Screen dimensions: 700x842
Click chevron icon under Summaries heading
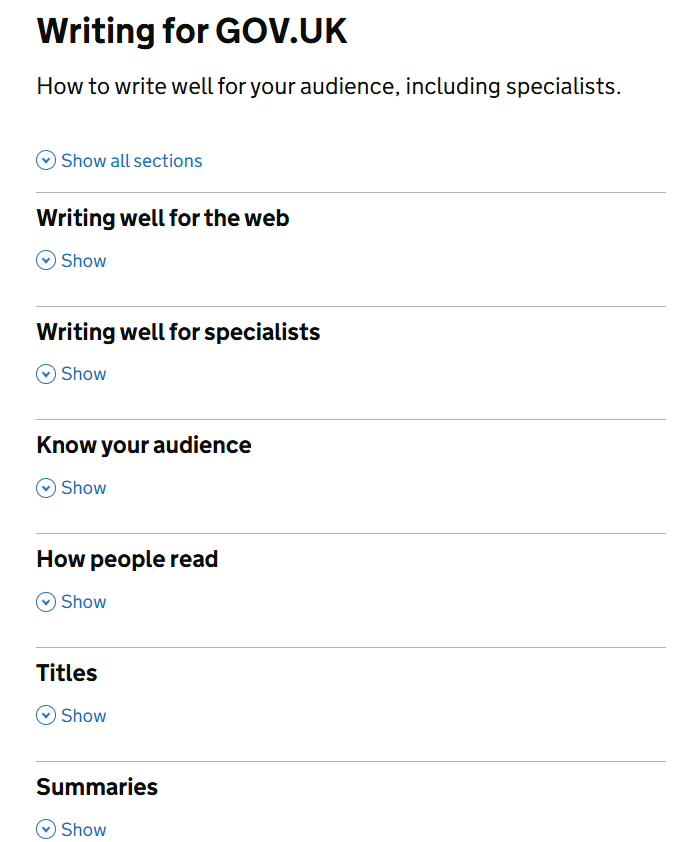(x=46, y=830)
